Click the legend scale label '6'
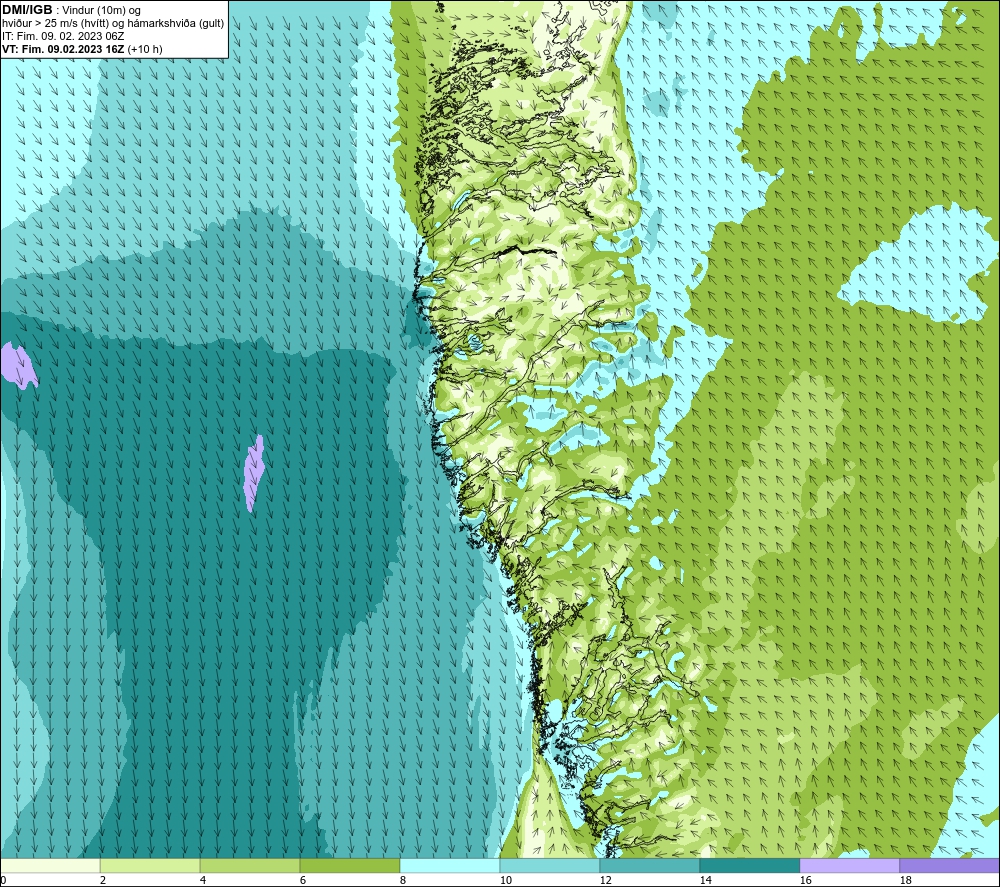 coord(303,881)
